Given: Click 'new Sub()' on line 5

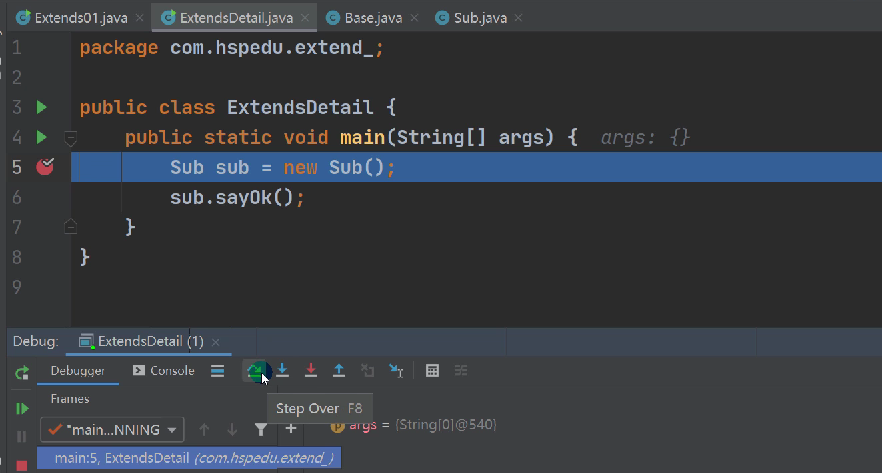Looking at the screenshot, I should coord(334,167).
